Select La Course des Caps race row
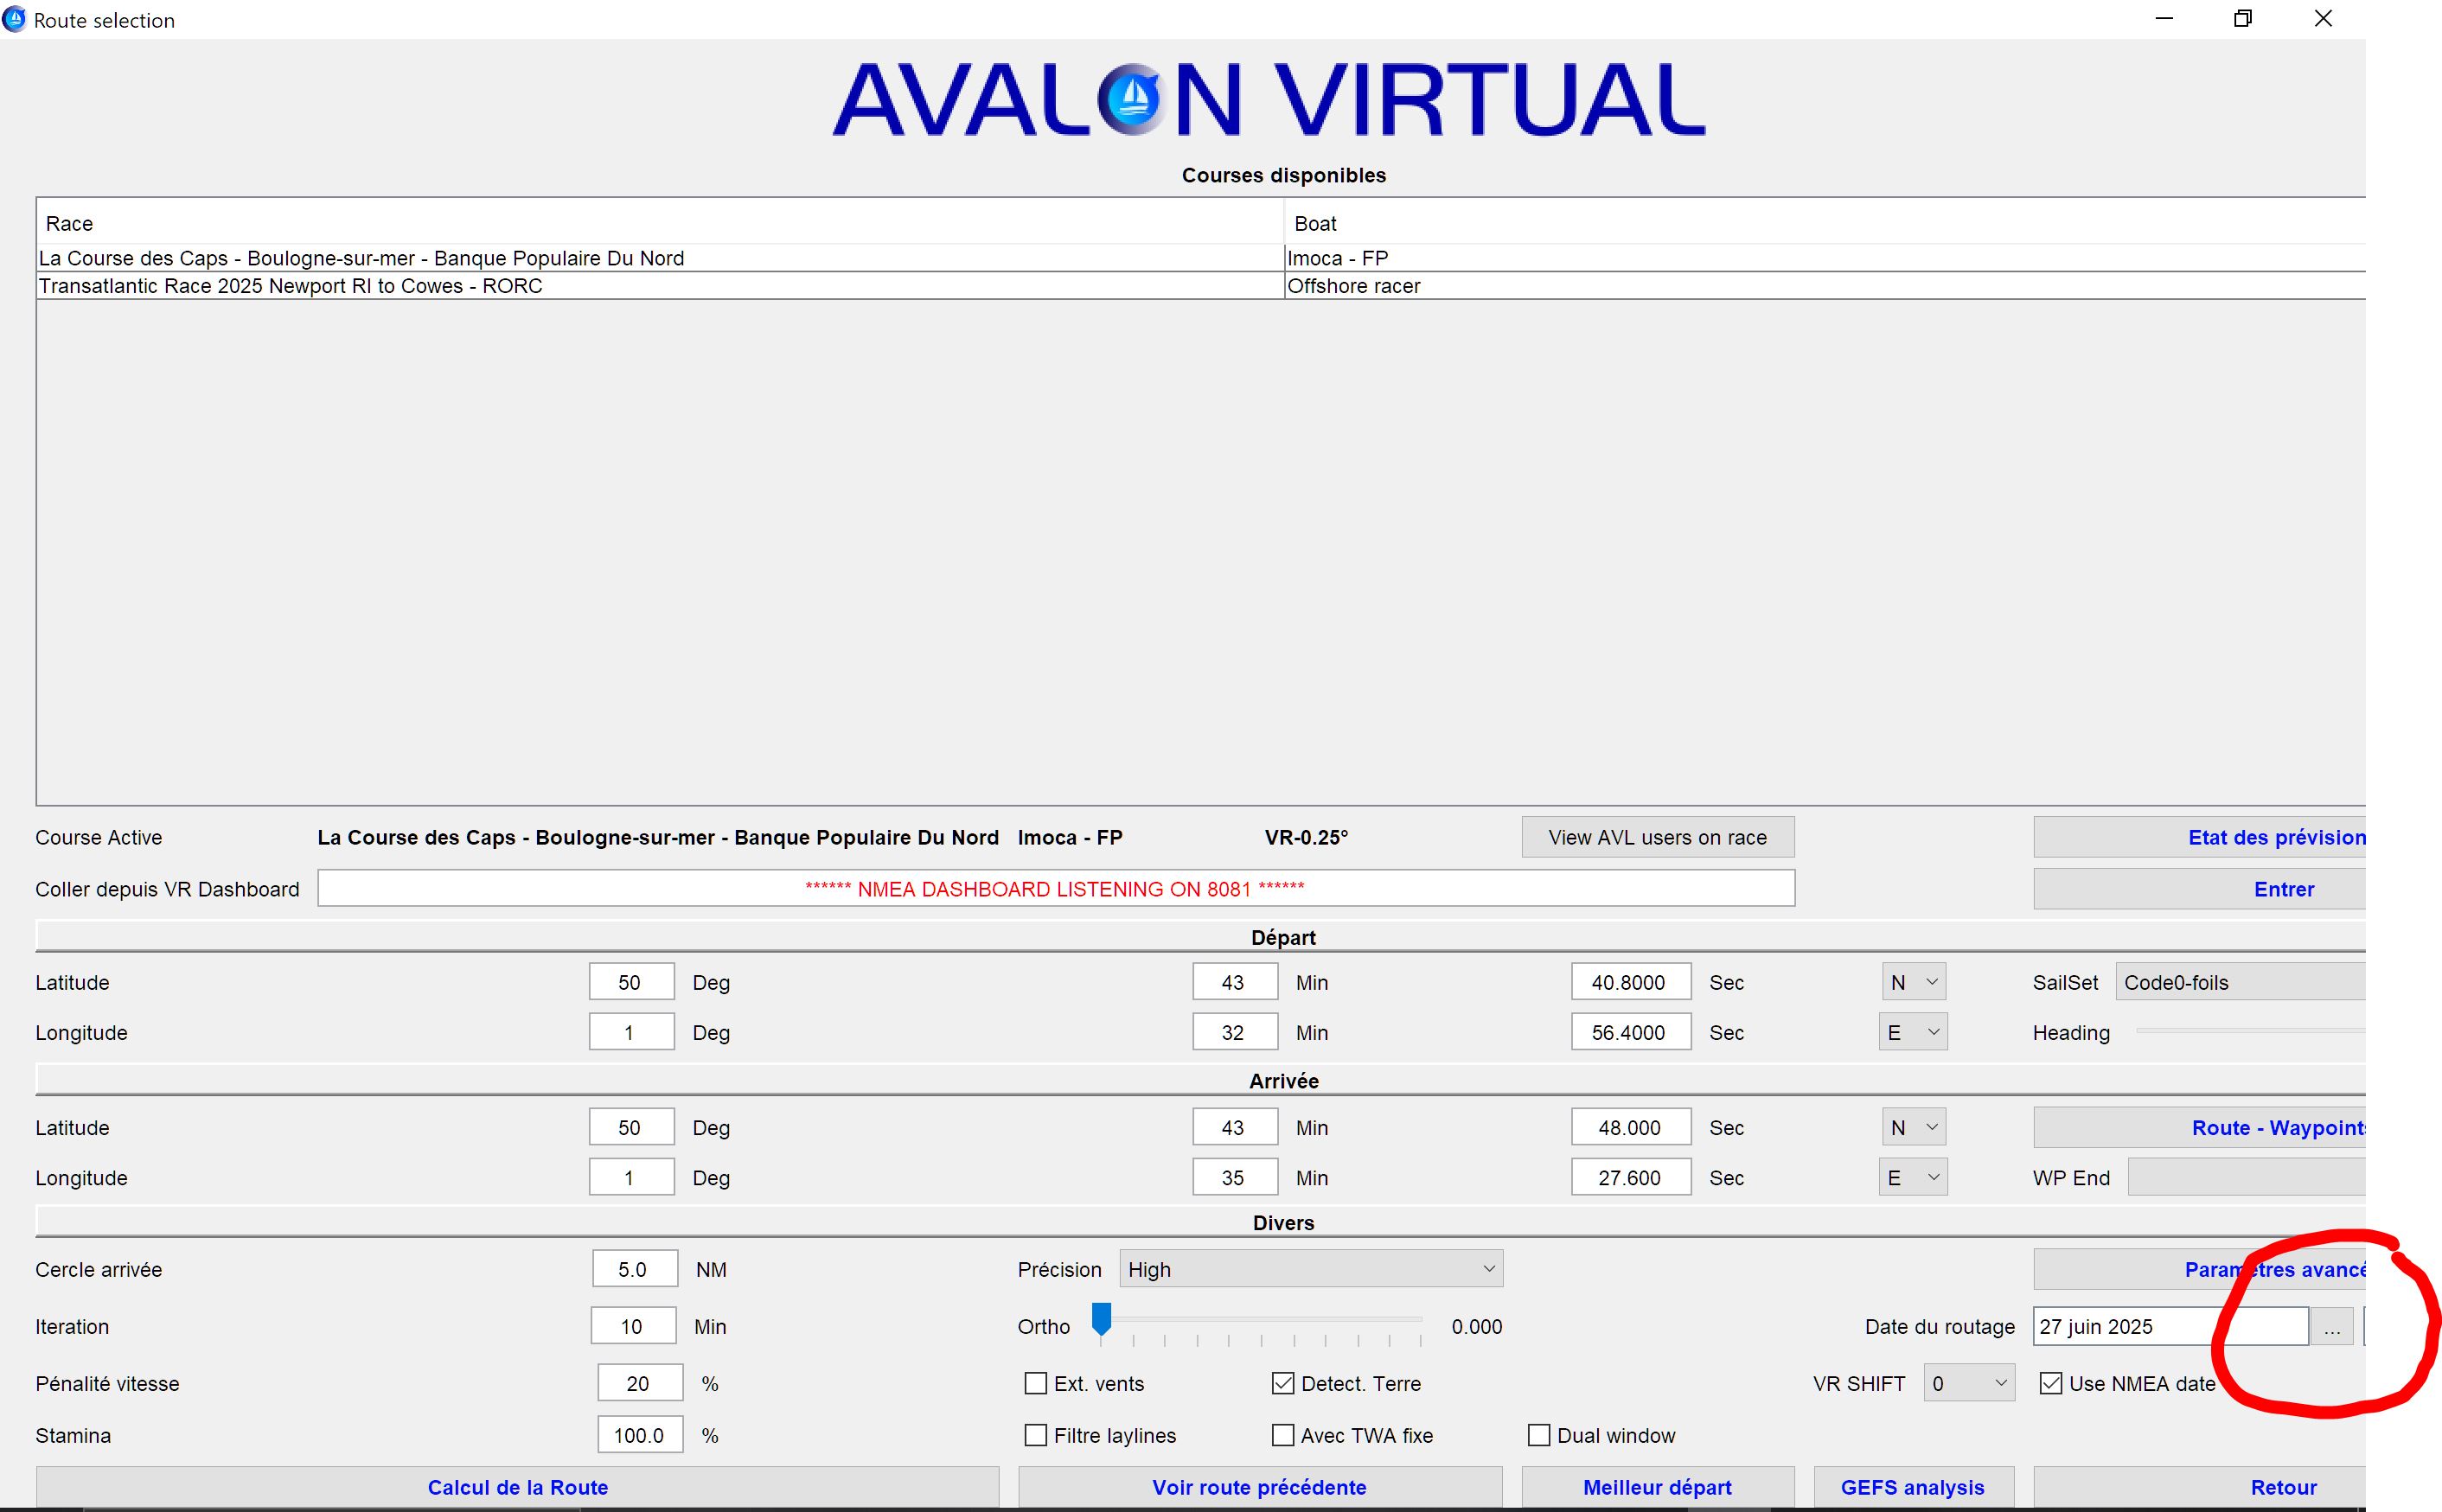Screen dimensions: 2442x1512 point(360,258)
